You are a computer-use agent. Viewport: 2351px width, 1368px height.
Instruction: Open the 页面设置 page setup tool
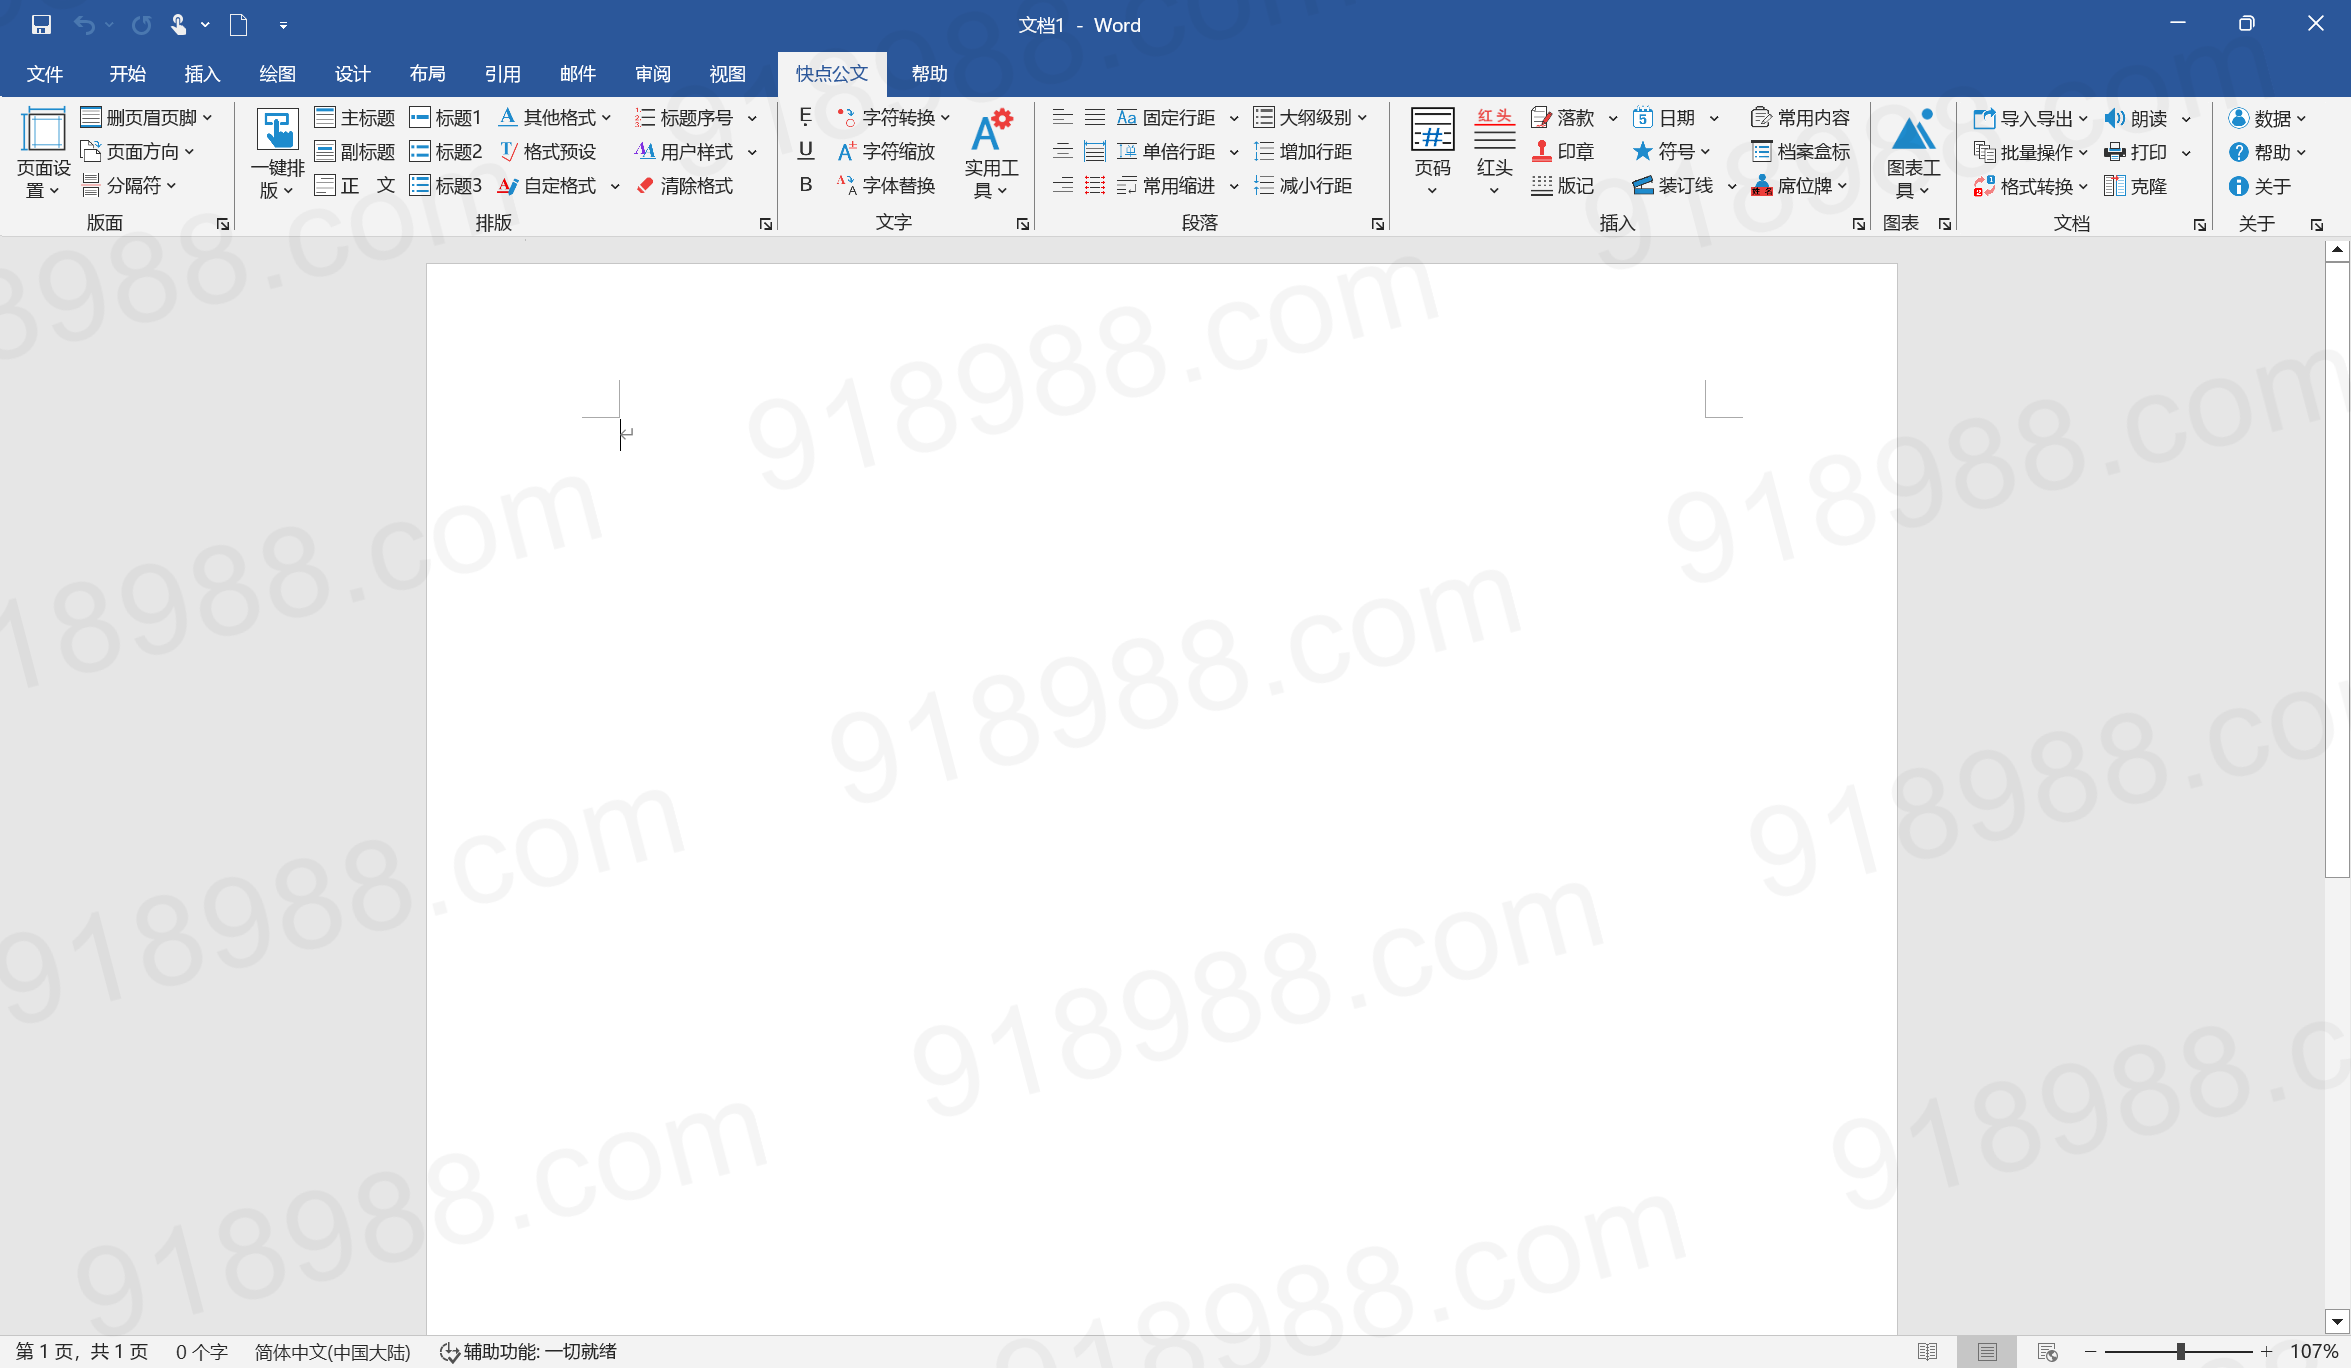pyautogui.click(x=43, y=153)
